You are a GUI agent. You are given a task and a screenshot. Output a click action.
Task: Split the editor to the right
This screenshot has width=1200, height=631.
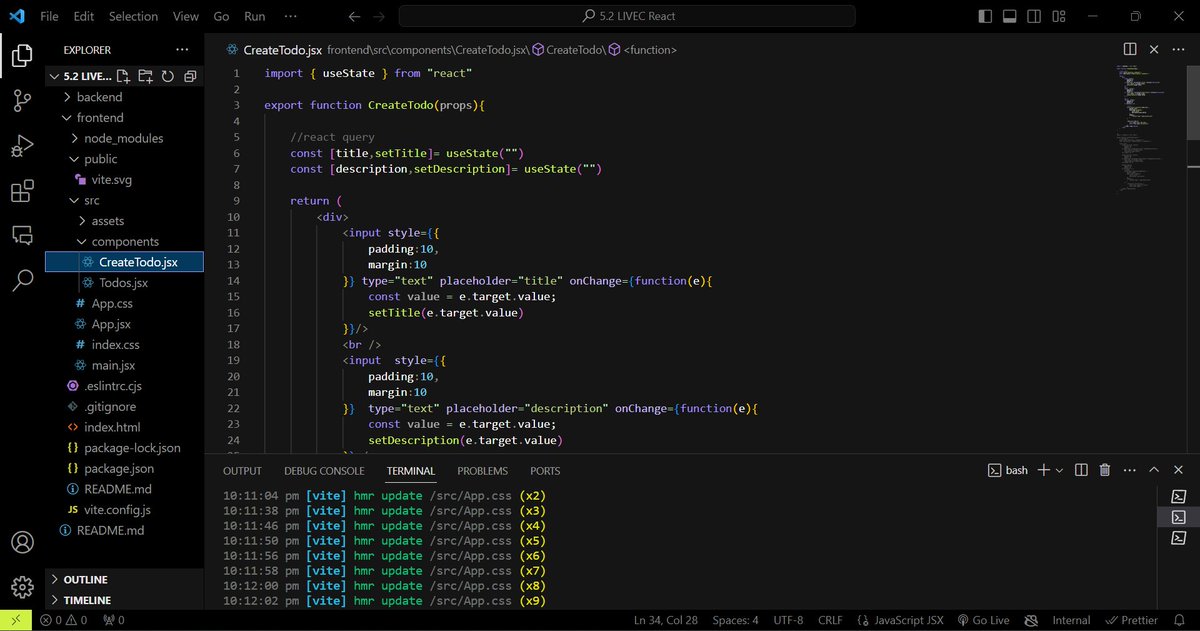1130,49
